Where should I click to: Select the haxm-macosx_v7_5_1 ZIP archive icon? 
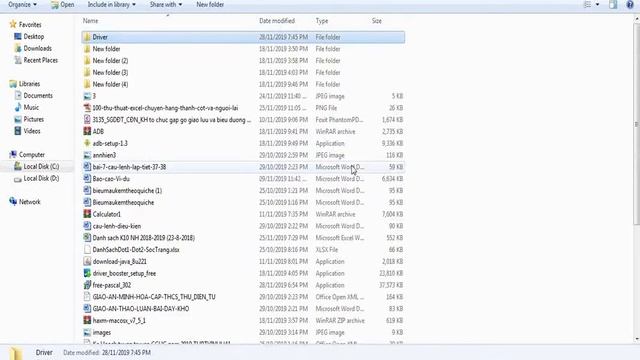(x=87, y=321)
